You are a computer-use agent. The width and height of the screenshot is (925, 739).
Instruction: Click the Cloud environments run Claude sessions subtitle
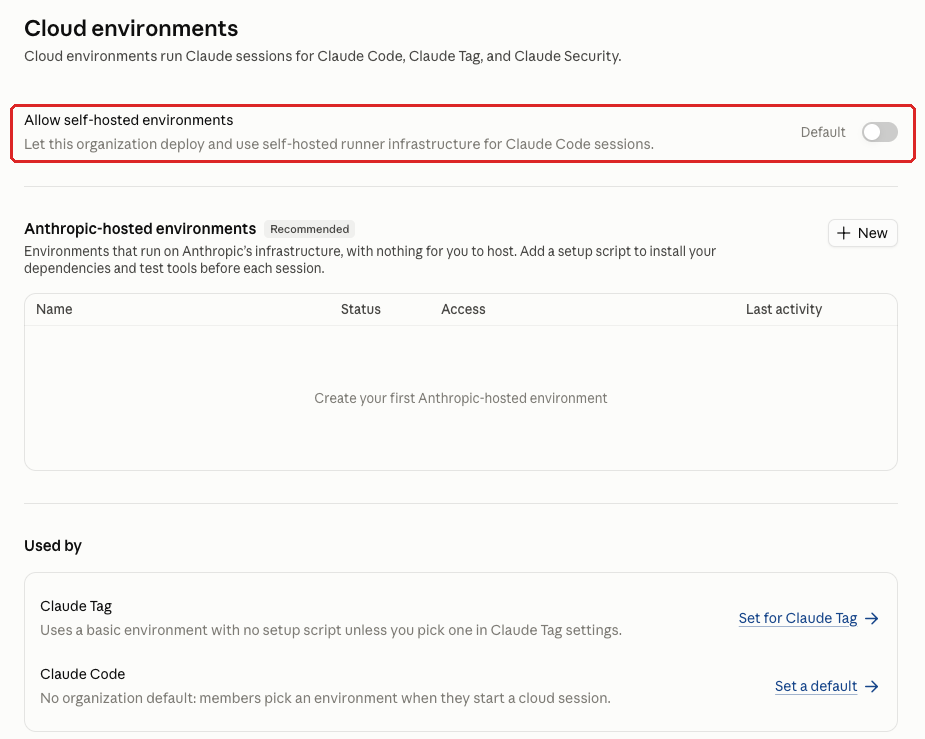(323, 57)
